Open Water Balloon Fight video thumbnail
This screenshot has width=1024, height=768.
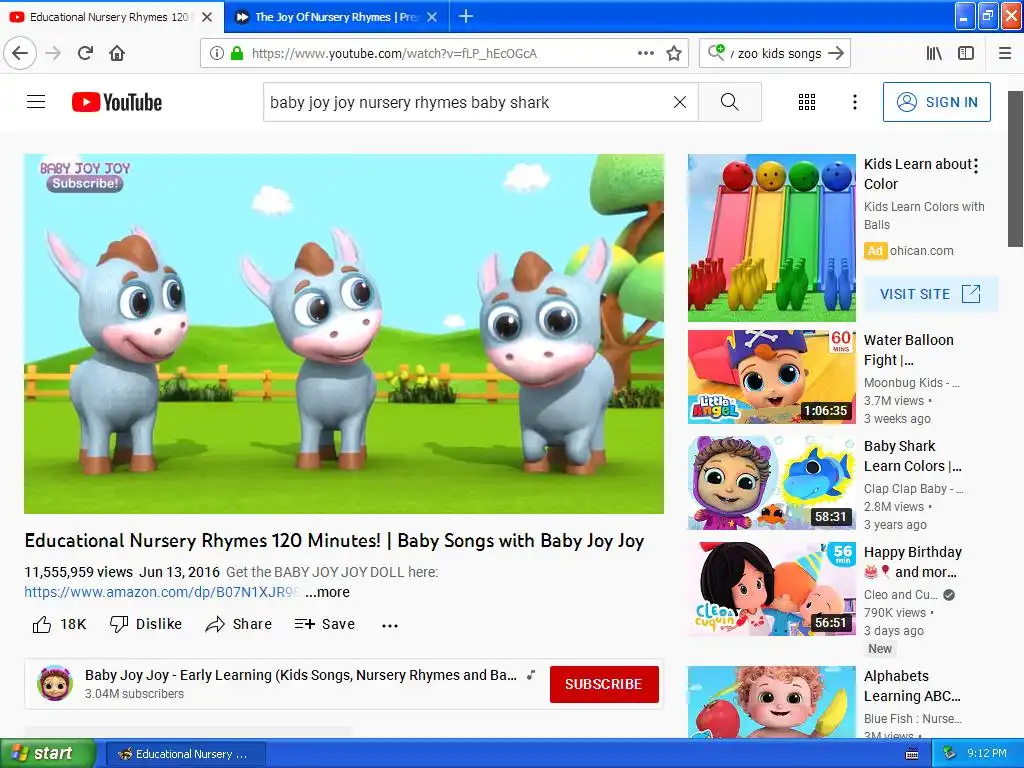pyautogui.click(x=771, y=377)
